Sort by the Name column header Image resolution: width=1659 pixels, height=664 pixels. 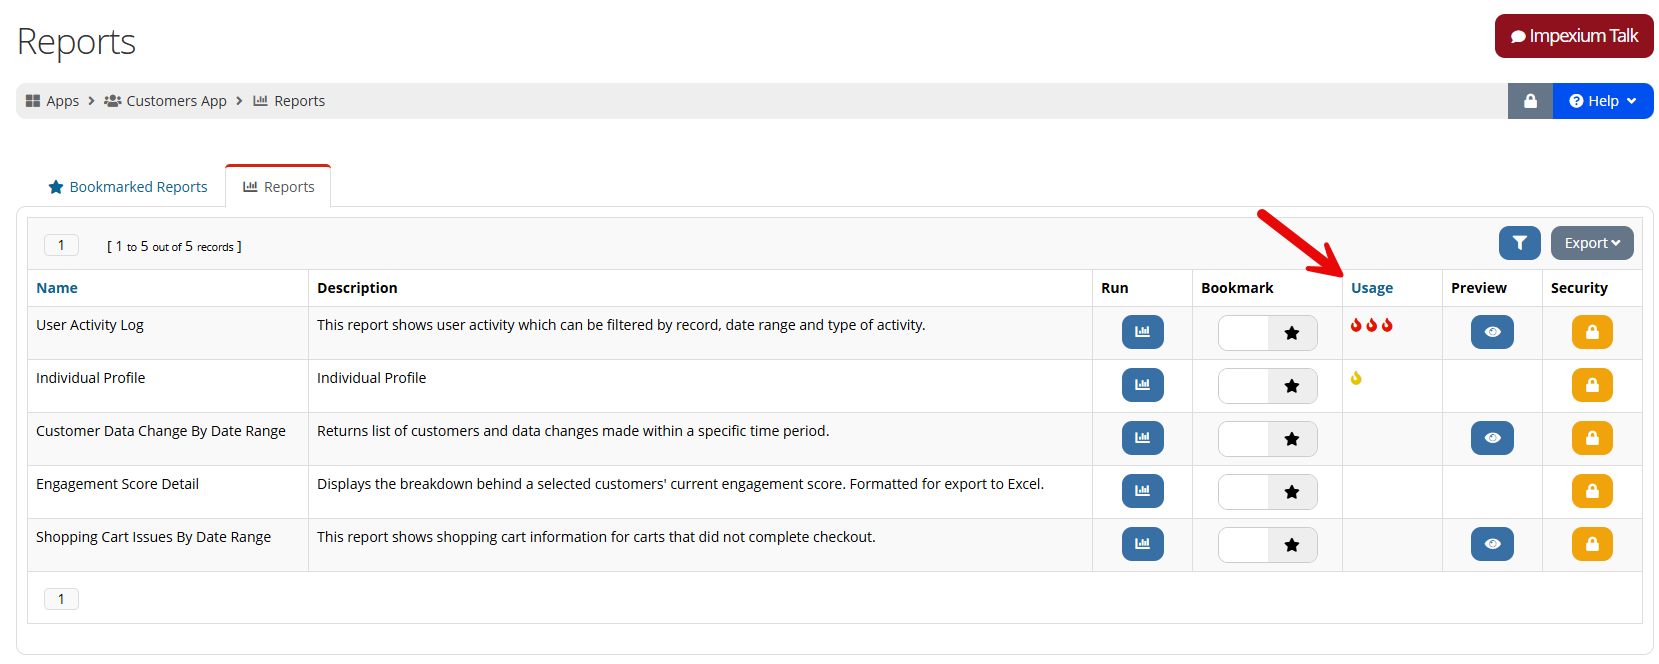tap(57, 288)
